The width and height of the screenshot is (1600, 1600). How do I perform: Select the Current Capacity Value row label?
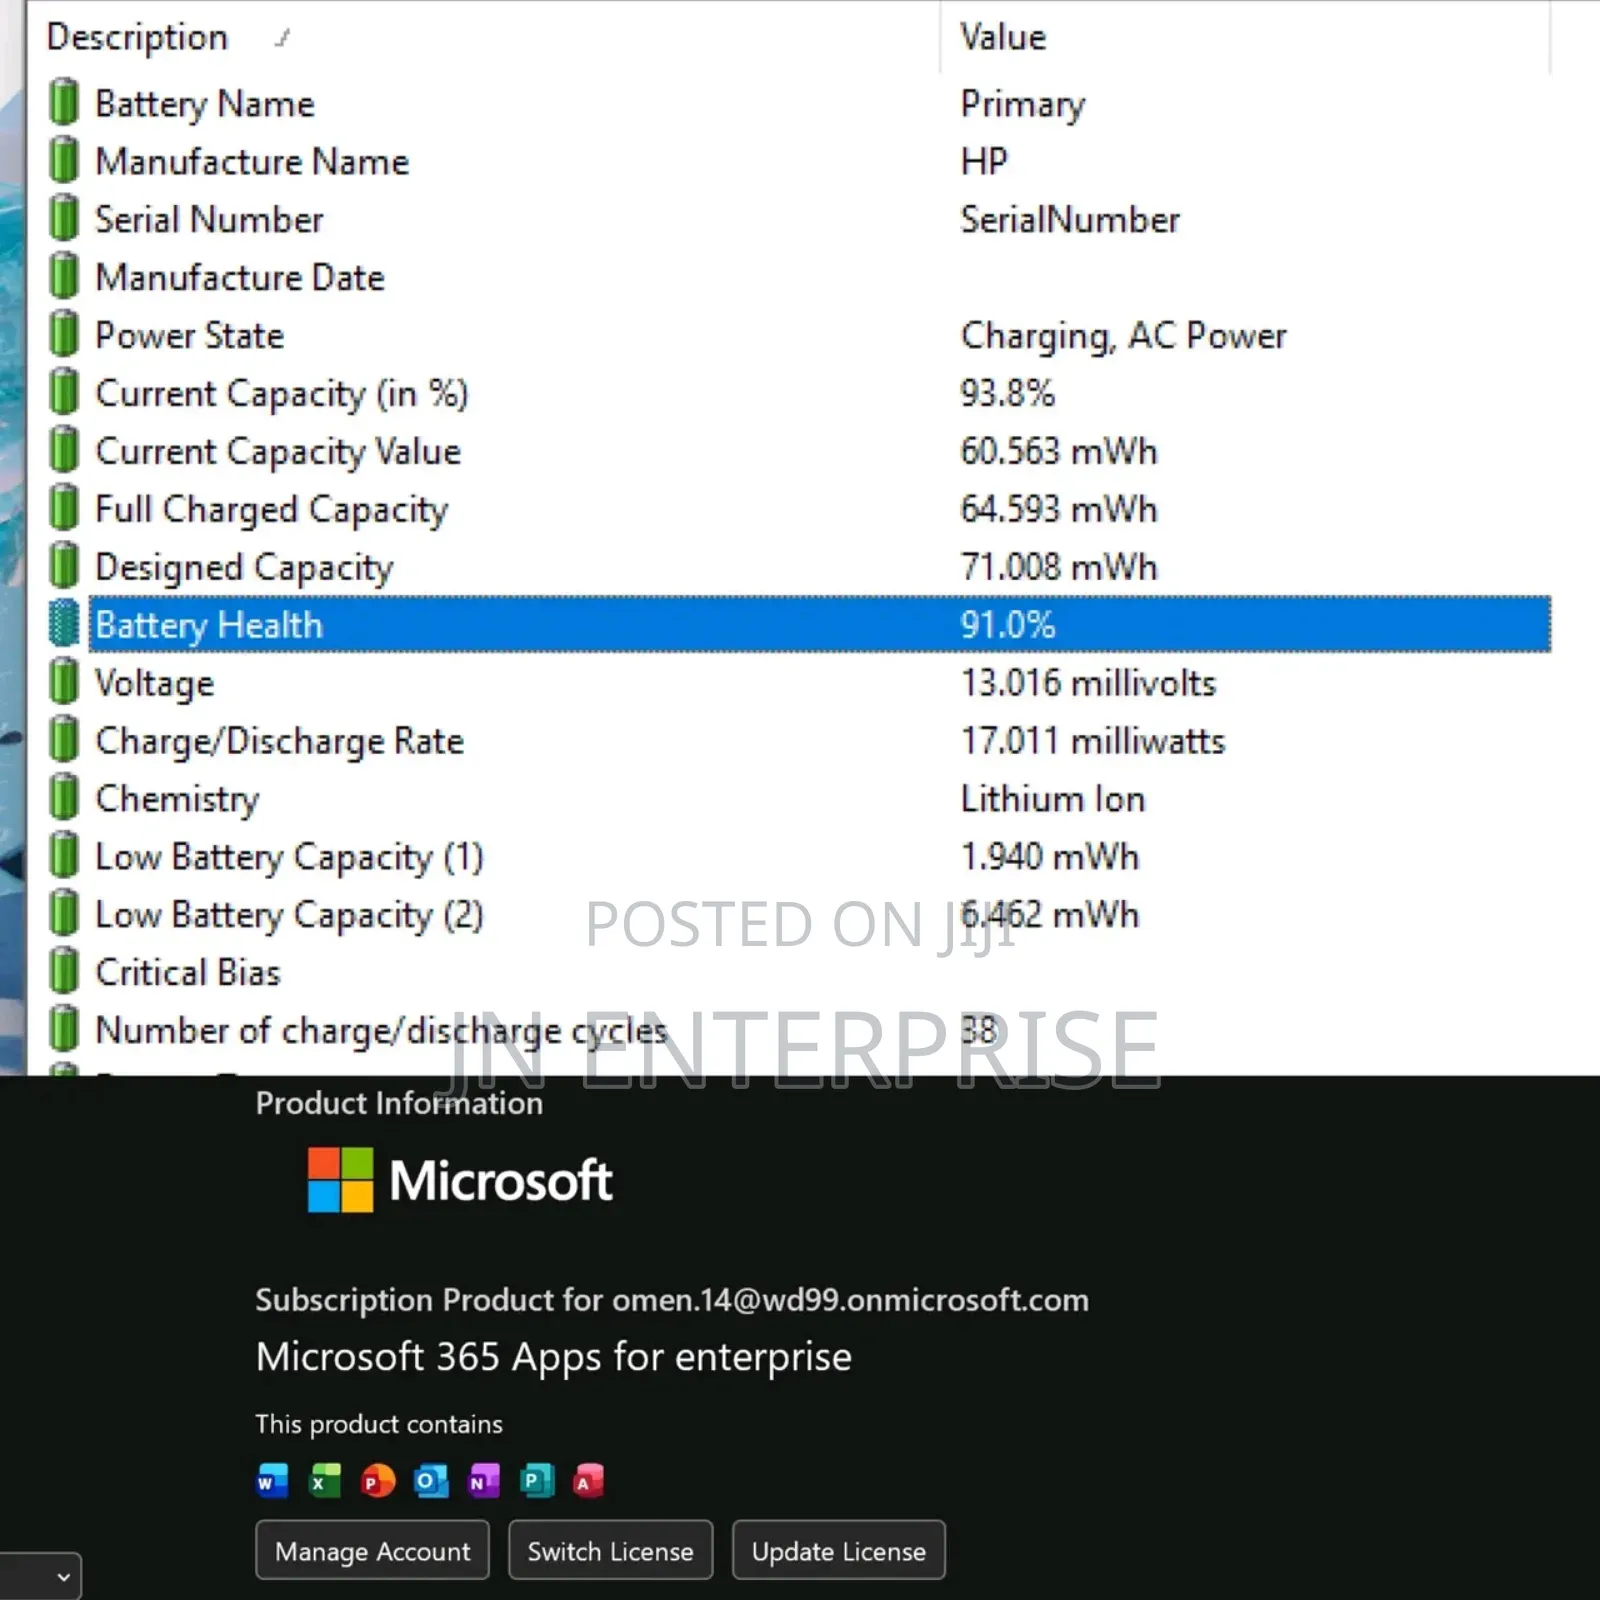tap(278, 452)
